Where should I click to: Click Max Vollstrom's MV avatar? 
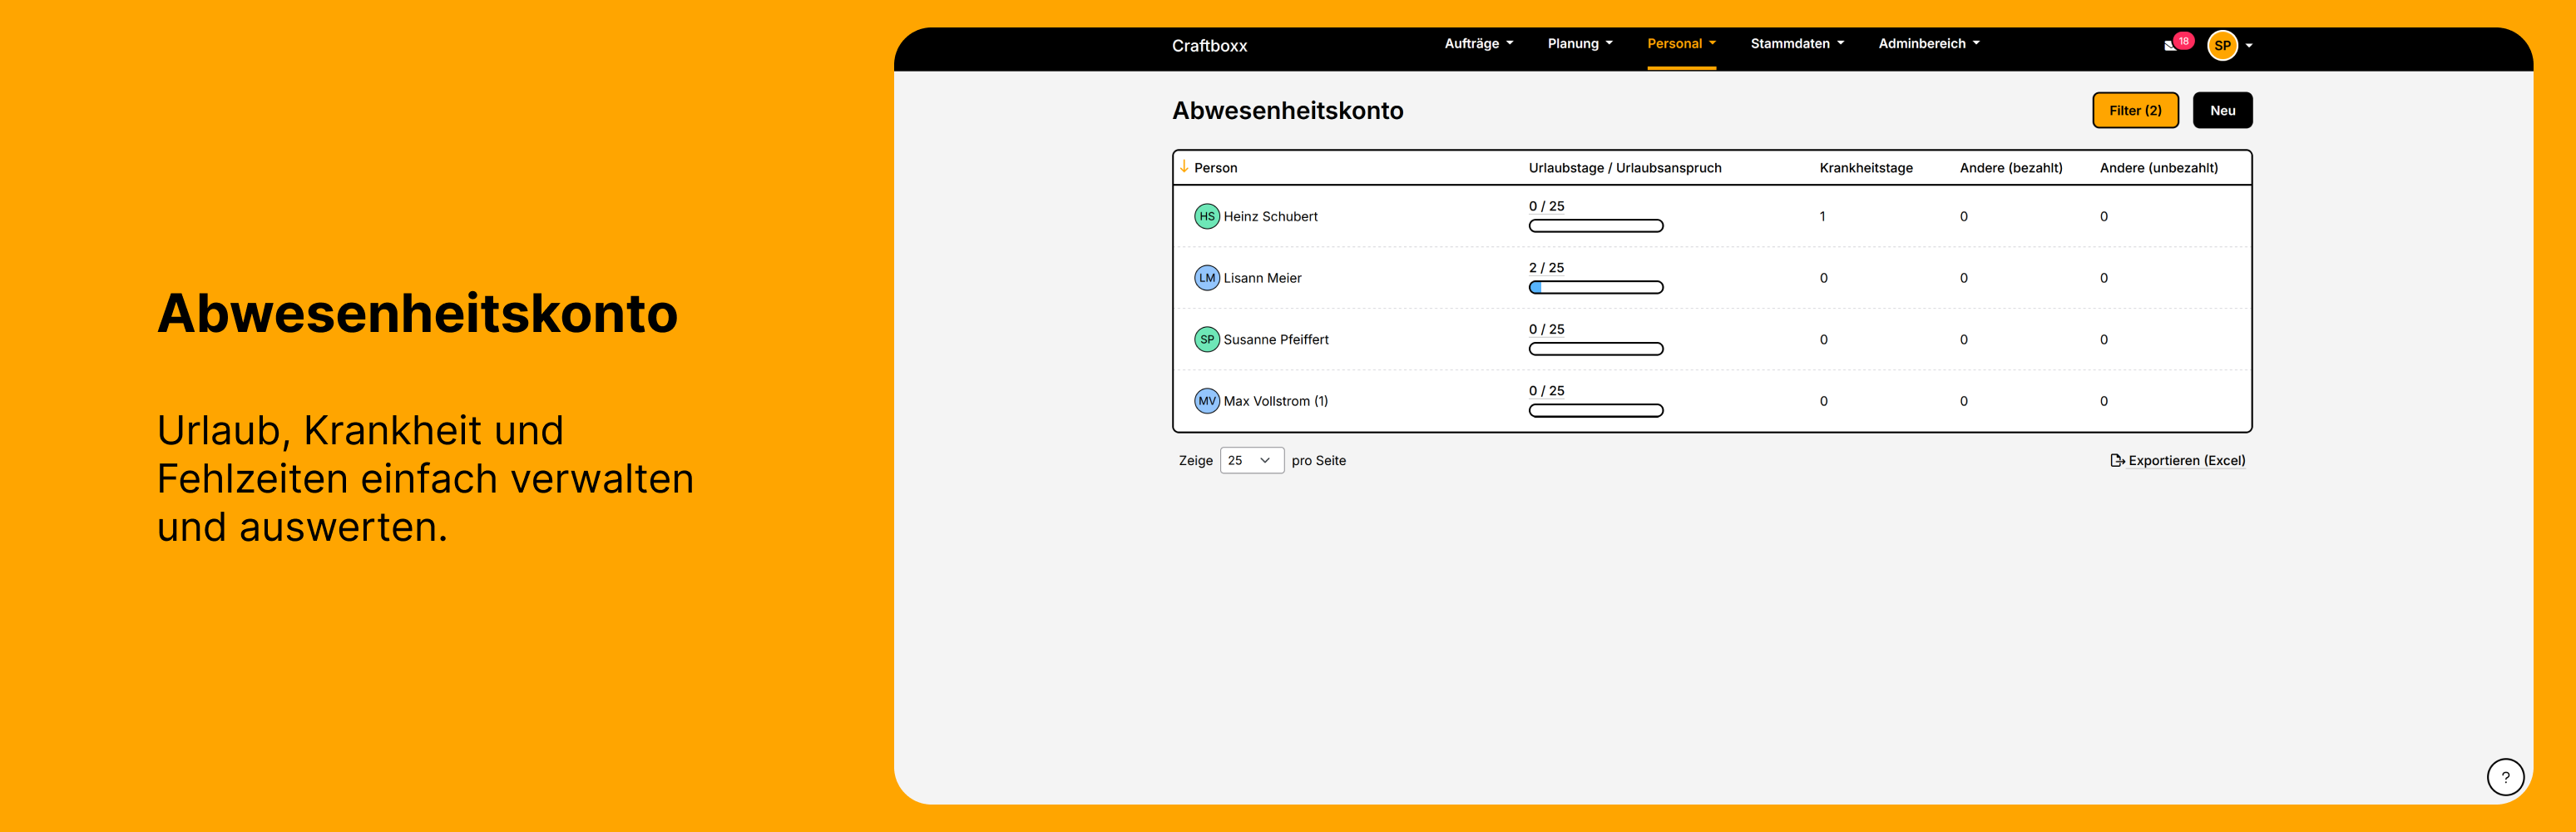[1206, 401]
